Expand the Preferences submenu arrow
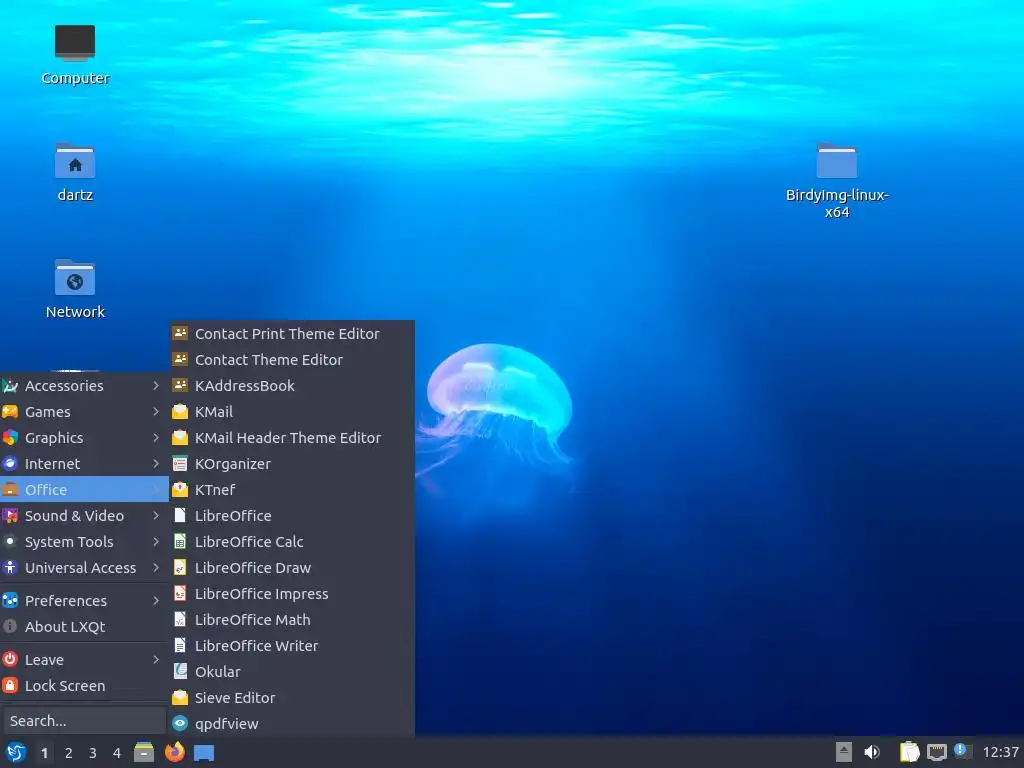Viewport: 1024px width, 768px height. (156, 601)
